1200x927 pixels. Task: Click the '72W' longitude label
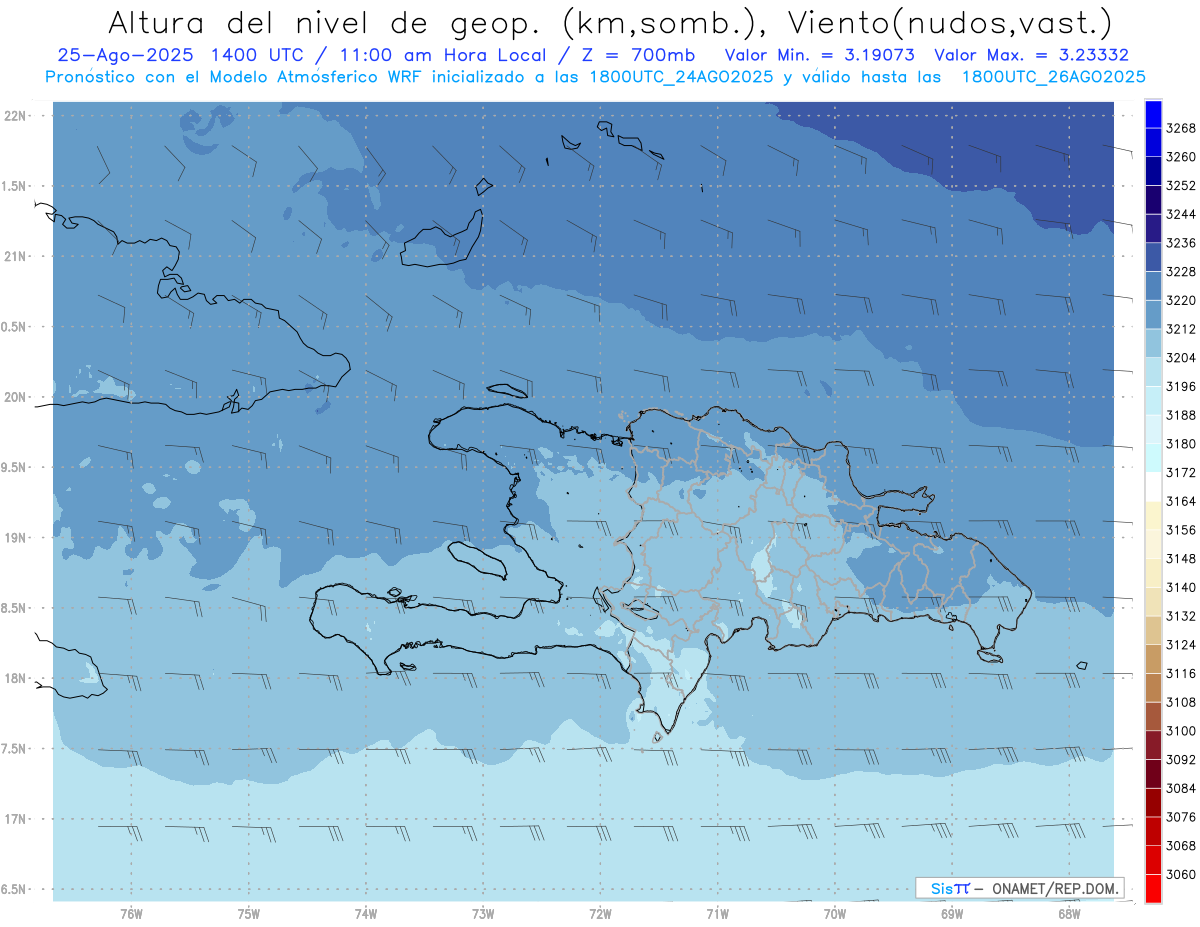tap(600, 912)
